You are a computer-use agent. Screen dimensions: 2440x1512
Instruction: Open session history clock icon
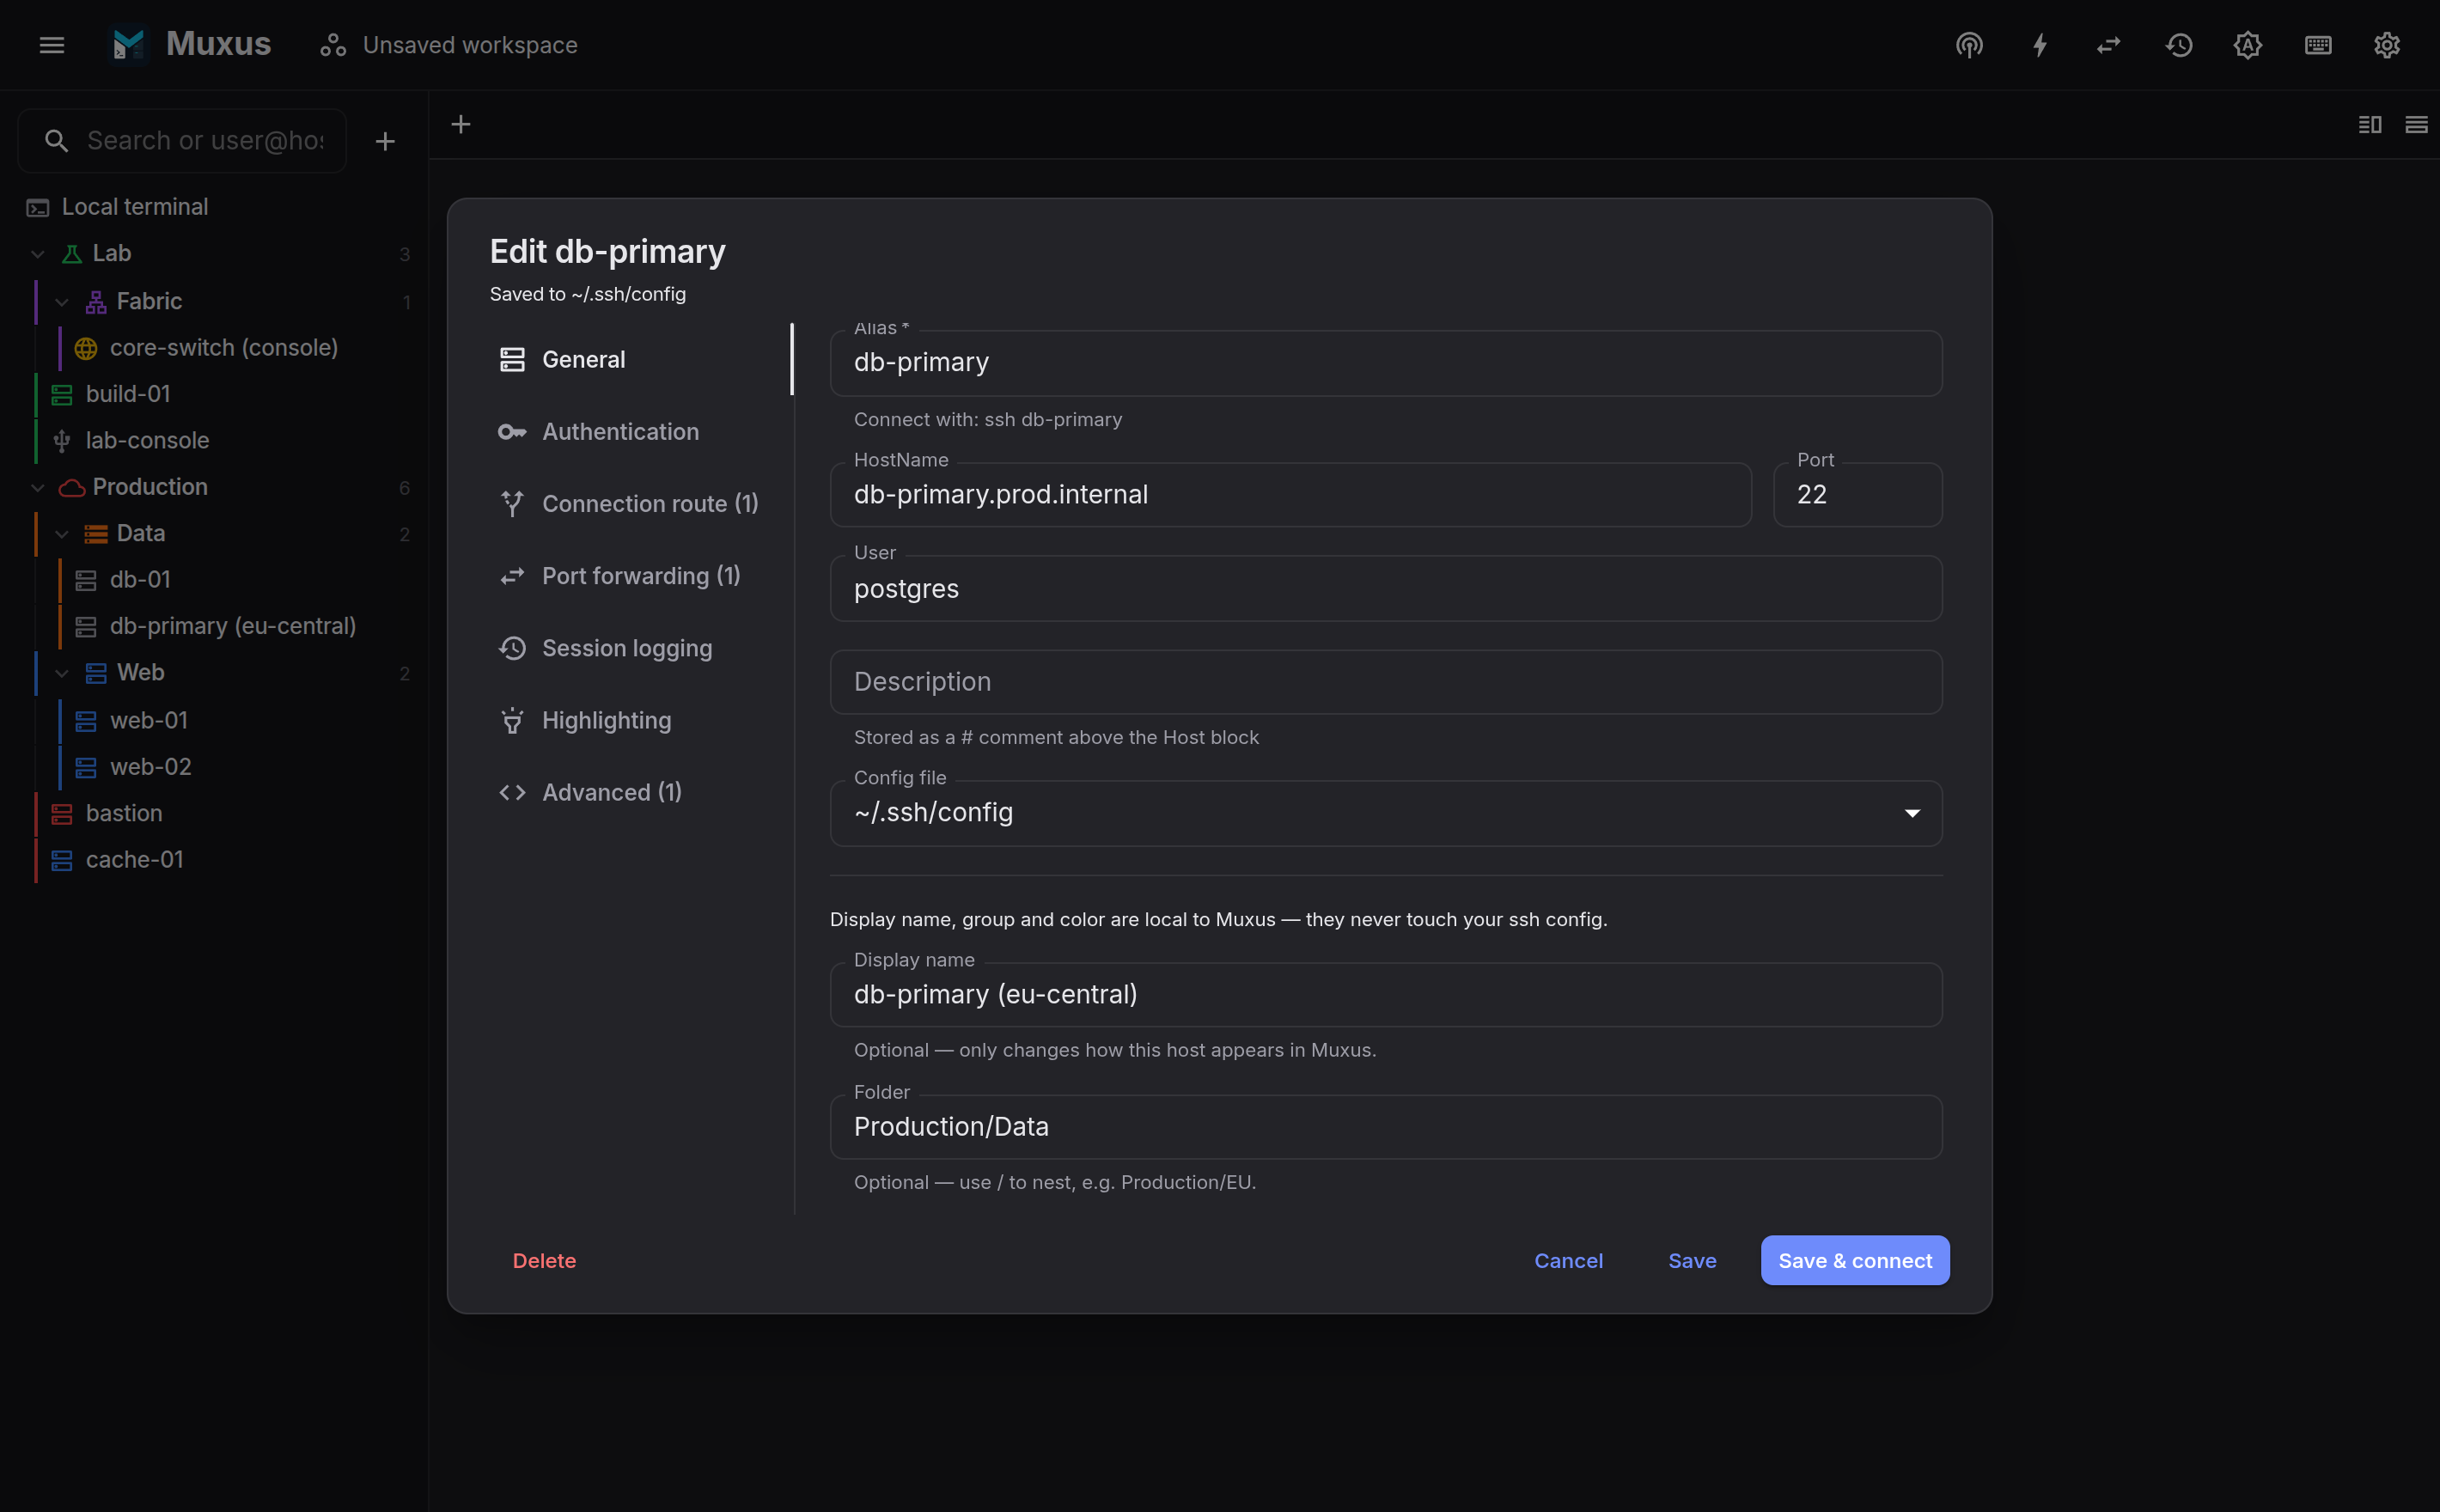tap(2179, 45)
